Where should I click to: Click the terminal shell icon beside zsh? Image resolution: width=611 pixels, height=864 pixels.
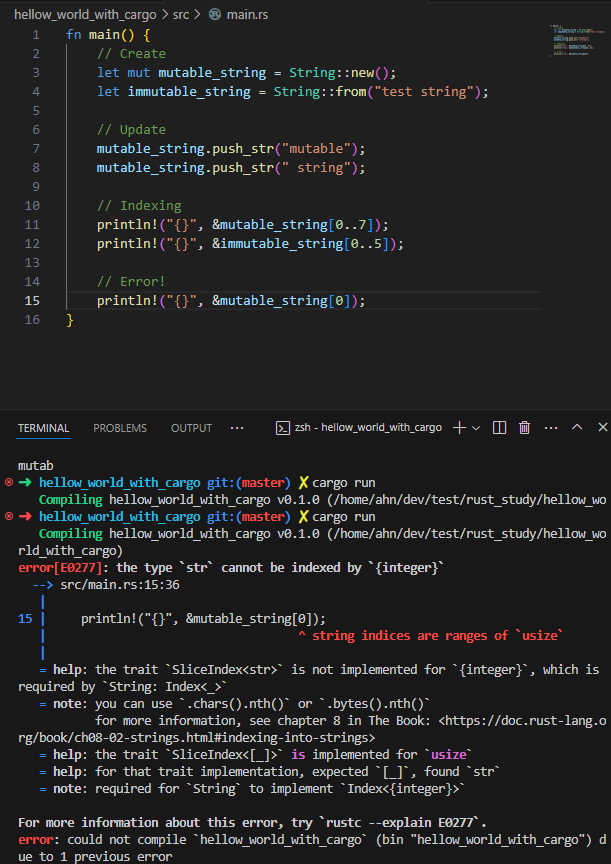click(283, 428)
